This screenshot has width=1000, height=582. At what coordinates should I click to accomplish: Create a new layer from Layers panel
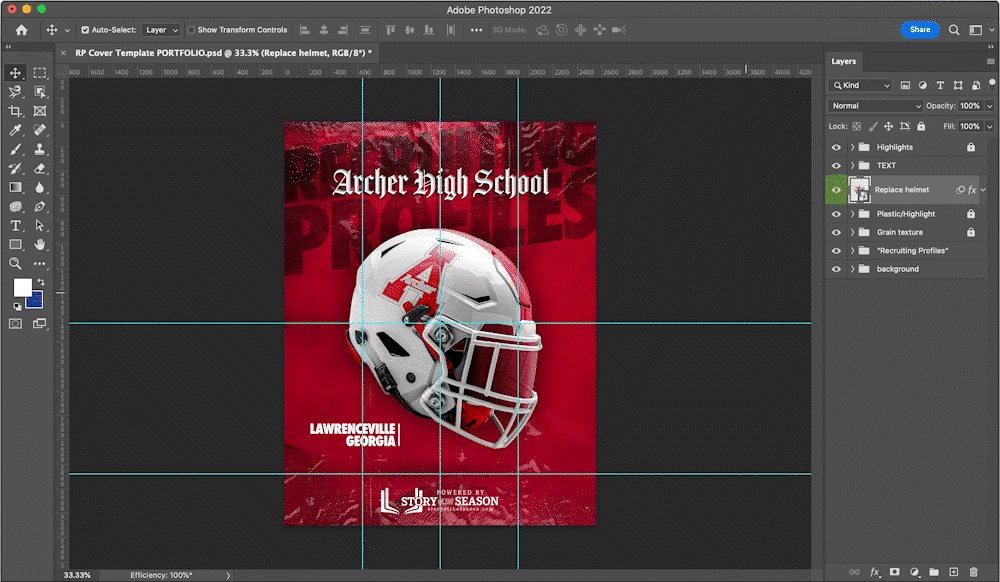954,572
